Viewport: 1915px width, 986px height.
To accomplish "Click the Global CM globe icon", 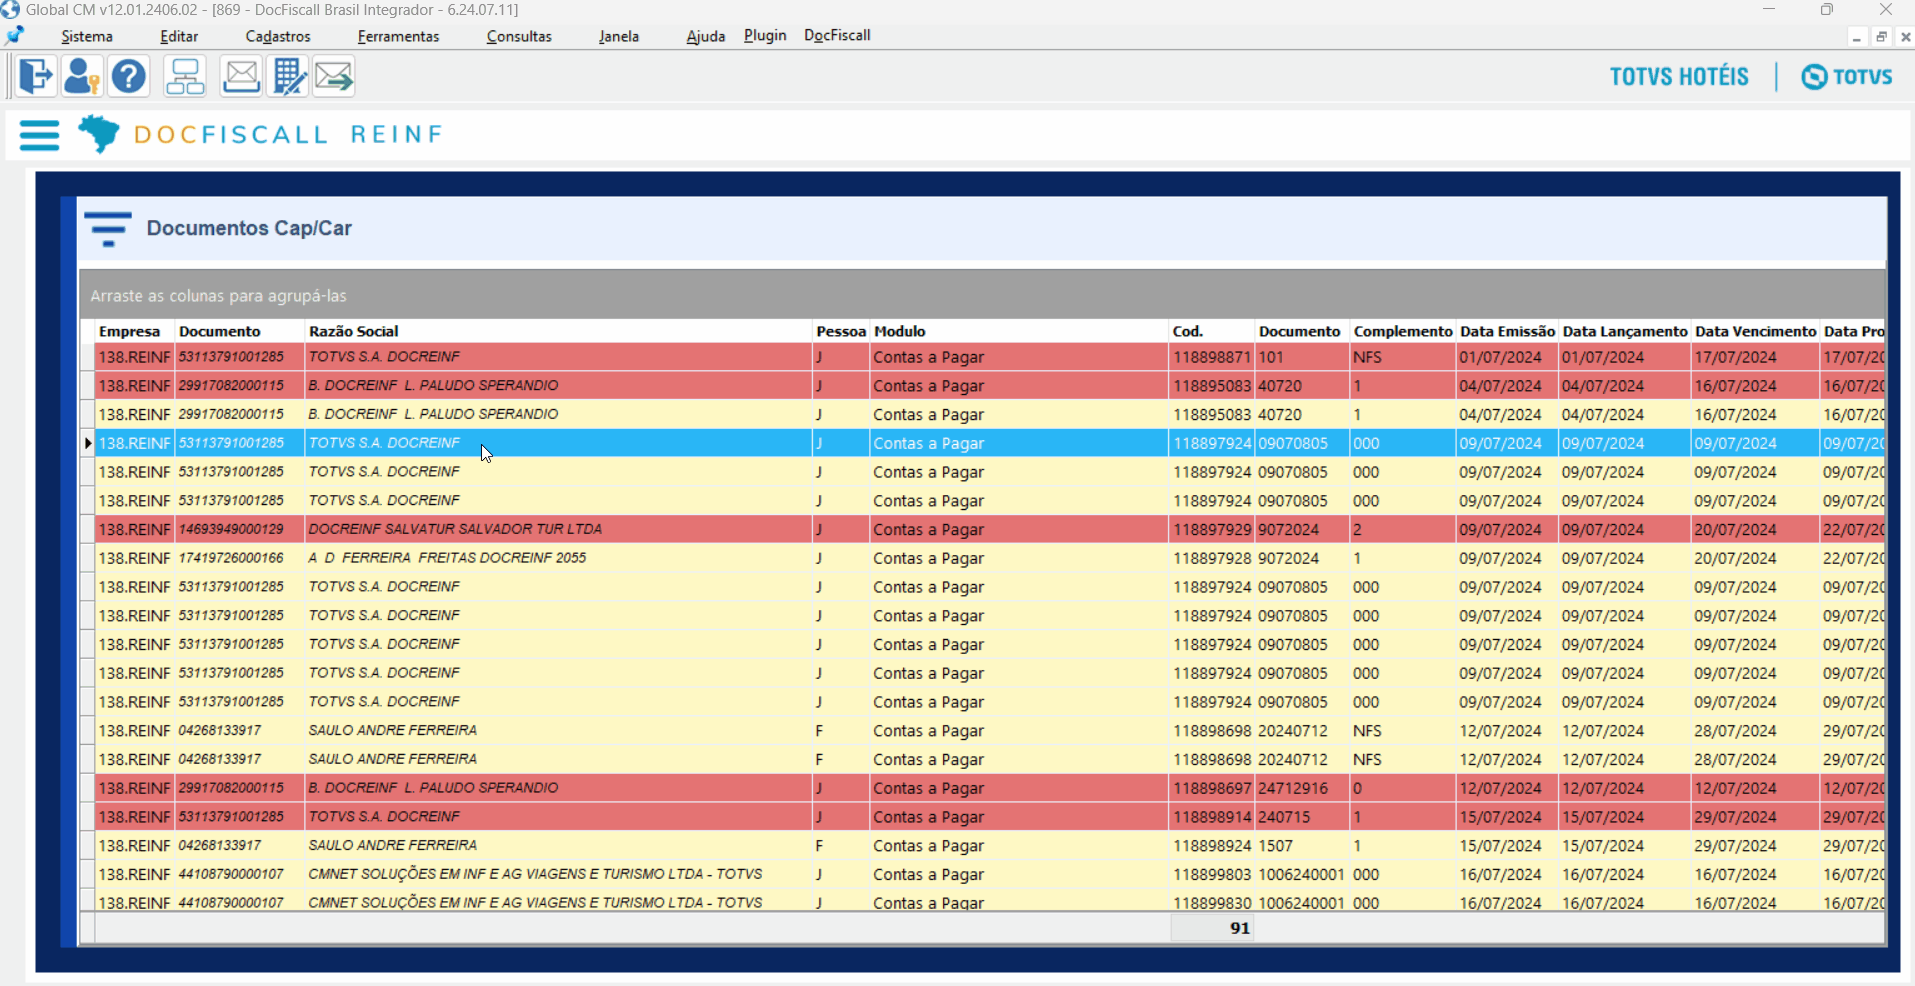I will [x=10, y=10].
